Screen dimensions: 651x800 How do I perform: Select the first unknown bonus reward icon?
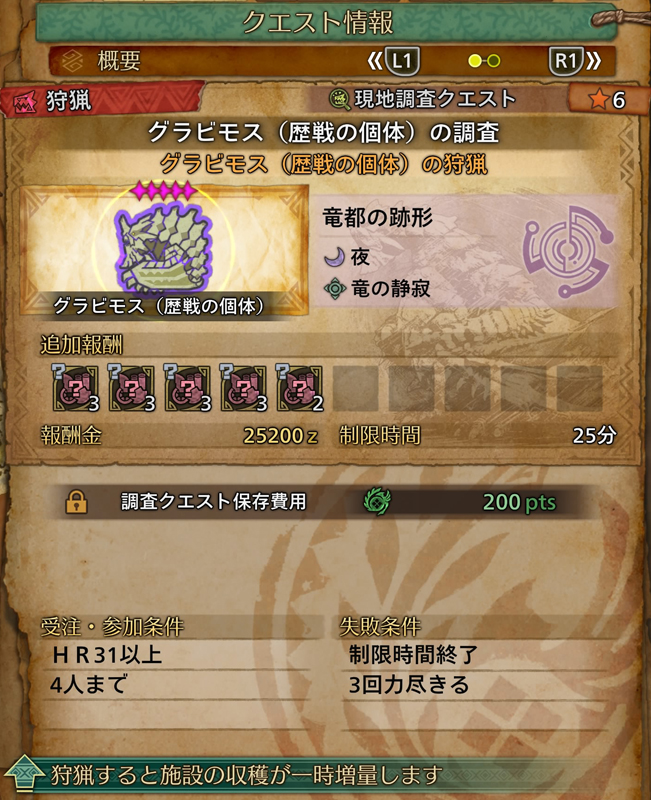click(x=75, y=388)
